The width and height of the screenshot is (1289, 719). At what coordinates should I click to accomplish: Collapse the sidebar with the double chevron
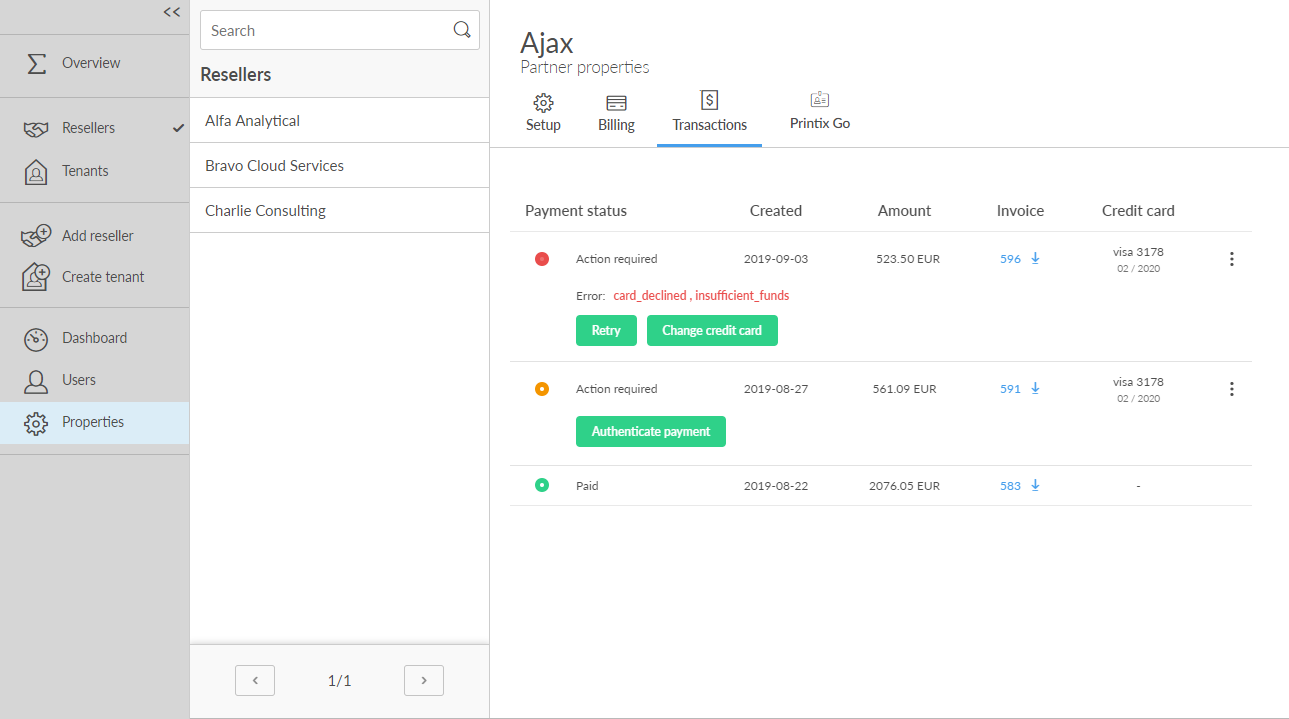click(172, 12)
